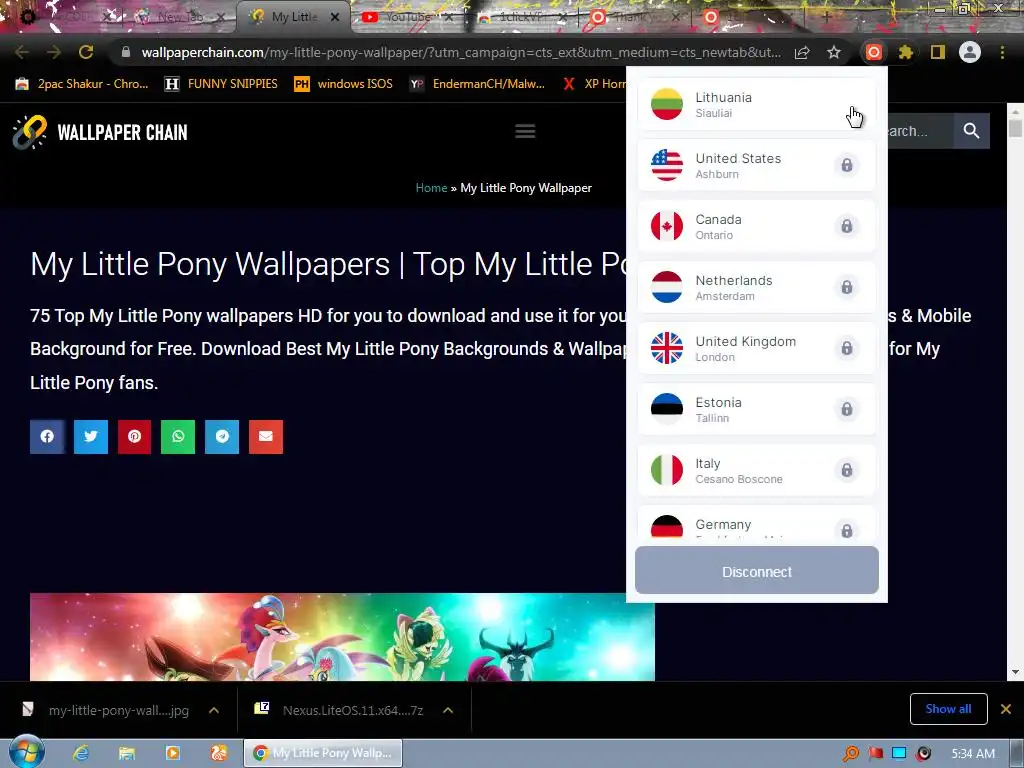Screen dimensions: 1024x768
Task: Click the Chrome taskbar window button
Action: [323, 753]
